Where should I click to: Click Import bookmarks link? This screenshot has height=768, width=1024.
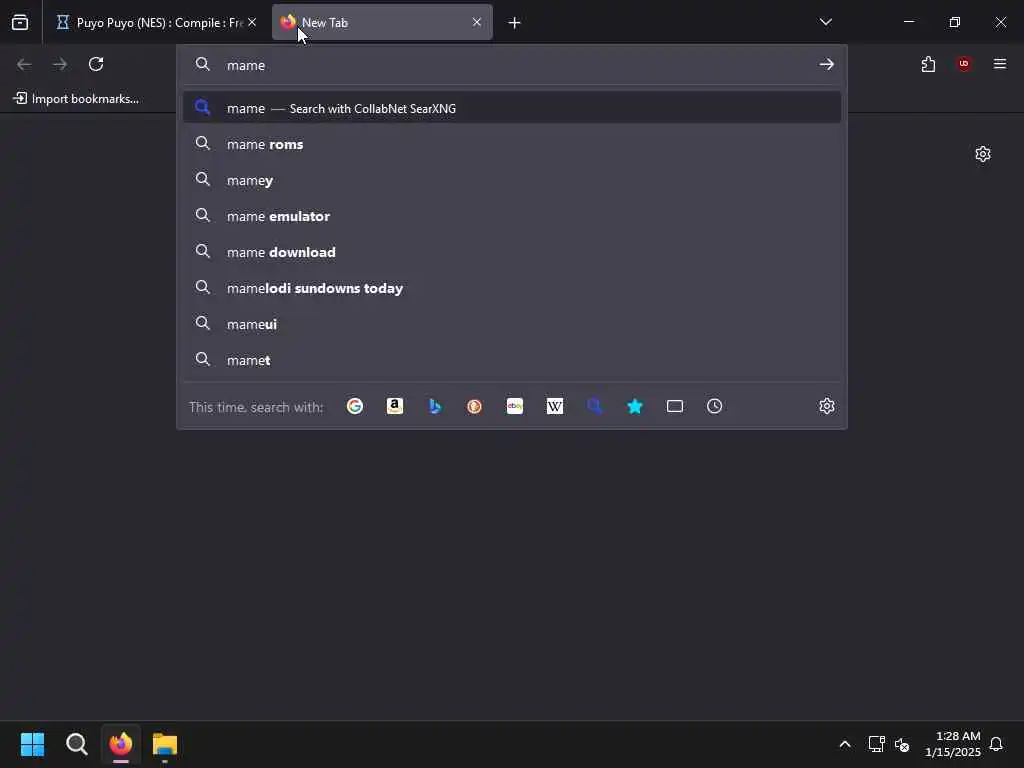click(76, 99)
